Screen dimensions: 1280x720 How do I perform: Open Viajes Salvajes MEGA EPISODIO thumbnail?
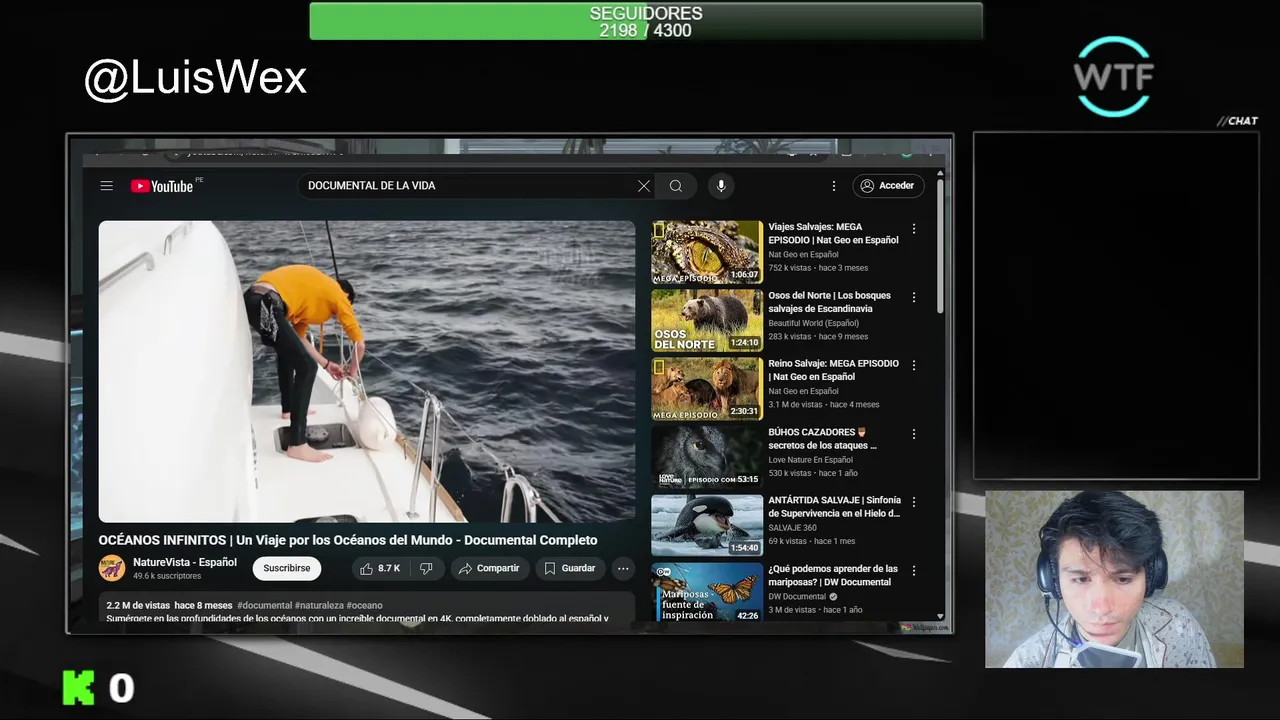pos(707,252)
